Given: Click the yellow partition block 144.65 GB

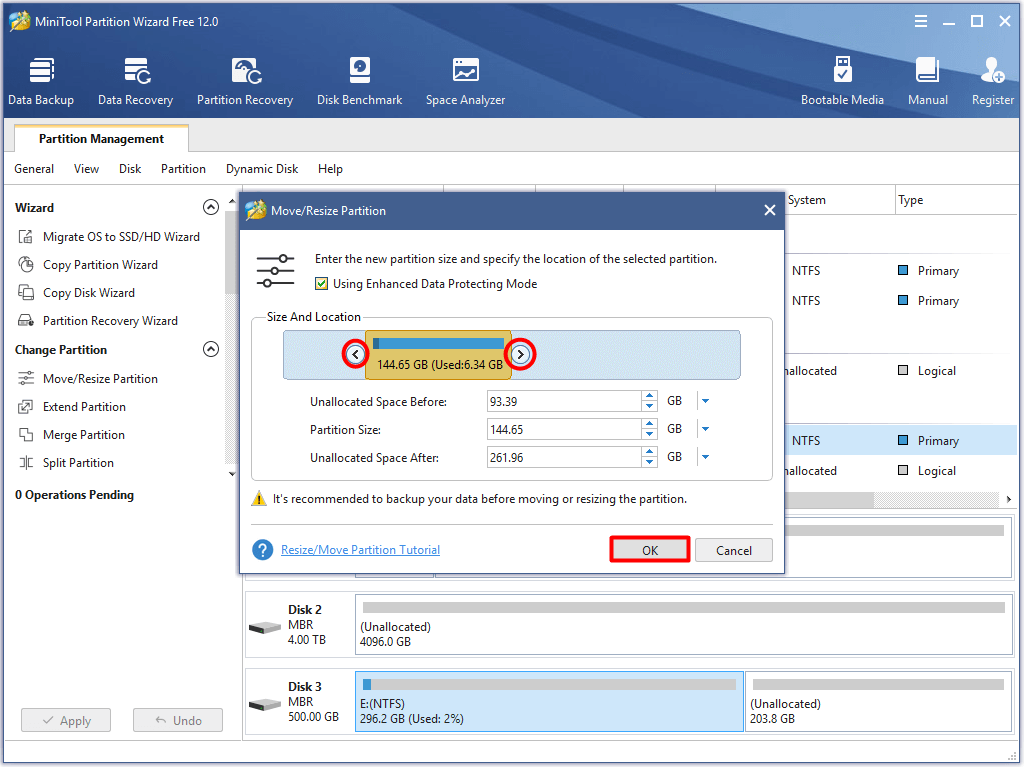Looking at the screenshot, I should click(438, 355).
